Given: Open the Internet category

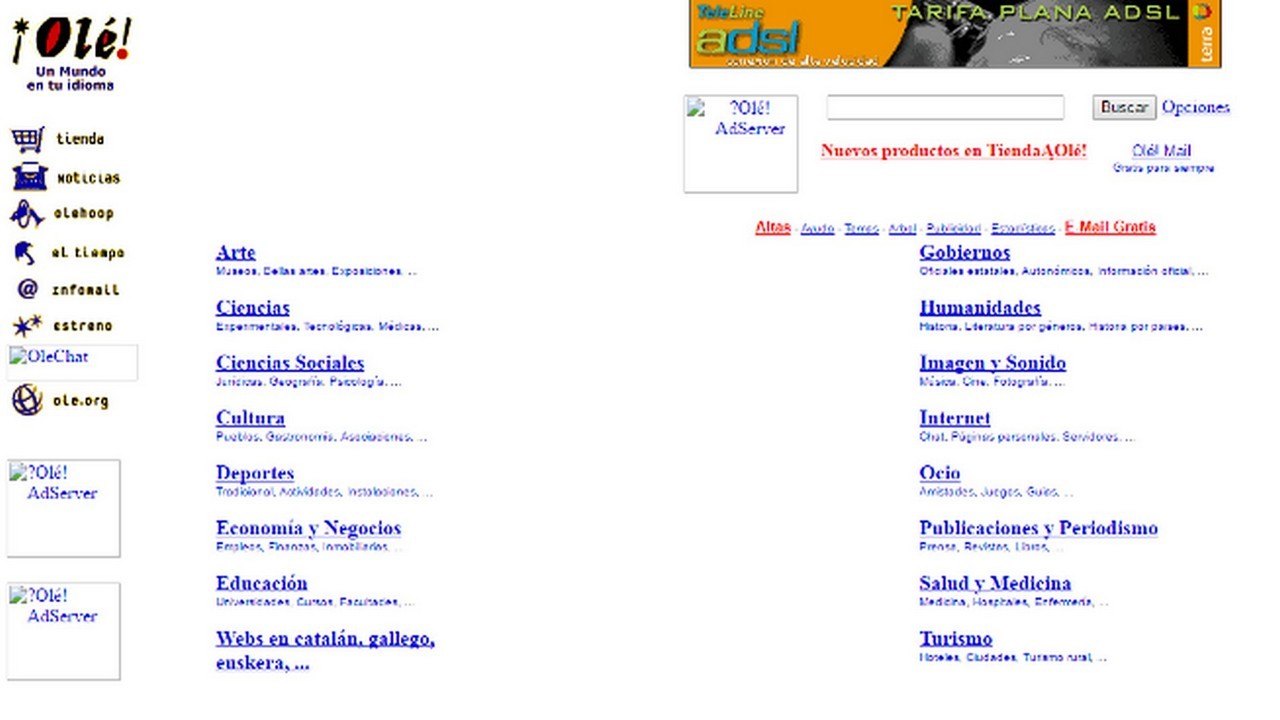Looking at the screenshot, I should pyautogui.click(x=955, y=417).
